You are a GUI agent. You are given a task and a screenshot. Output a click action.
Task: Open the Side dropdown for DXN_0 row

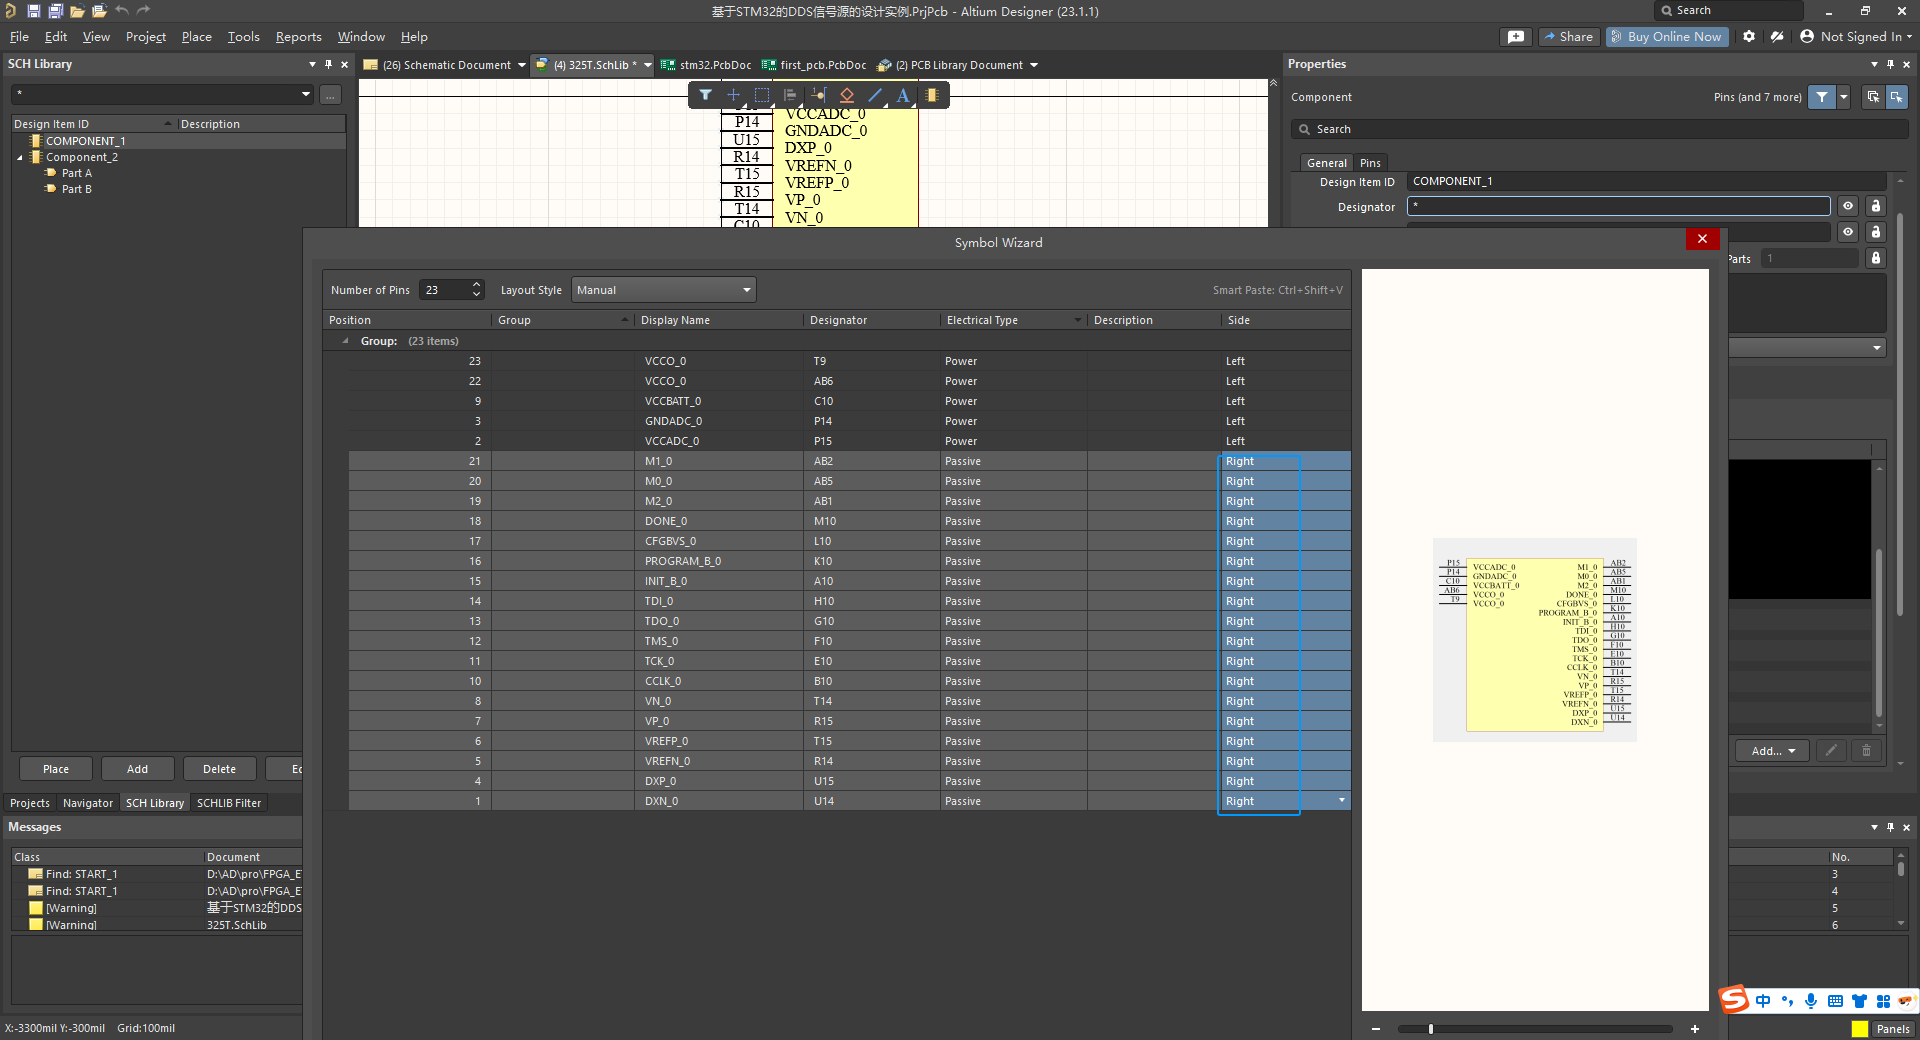click(1342, 801)
